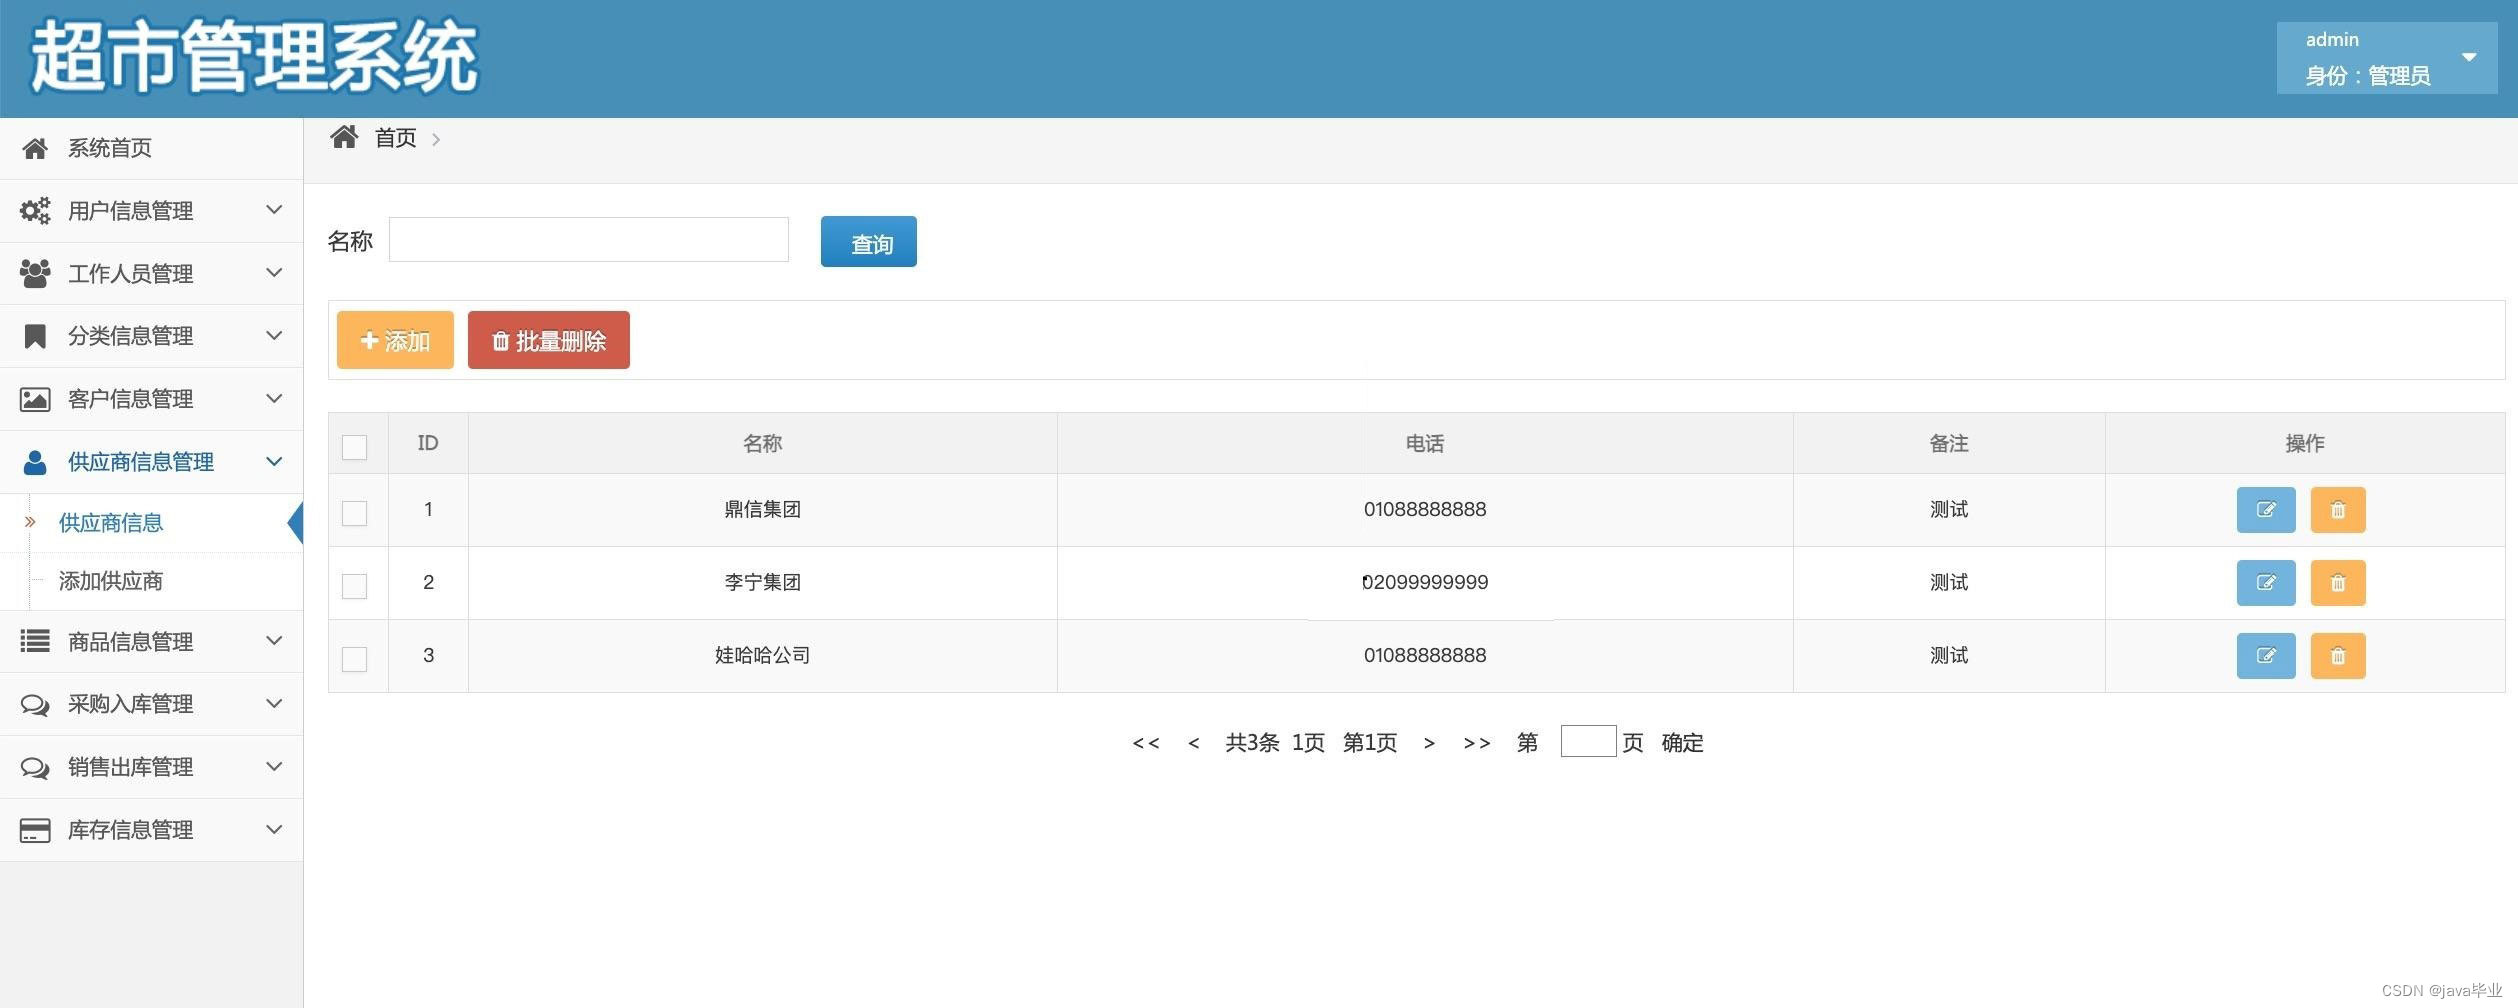This screenshot has width=2518, height=1008.
Task: Focus the page number input box
Action: coord(1588,741)
